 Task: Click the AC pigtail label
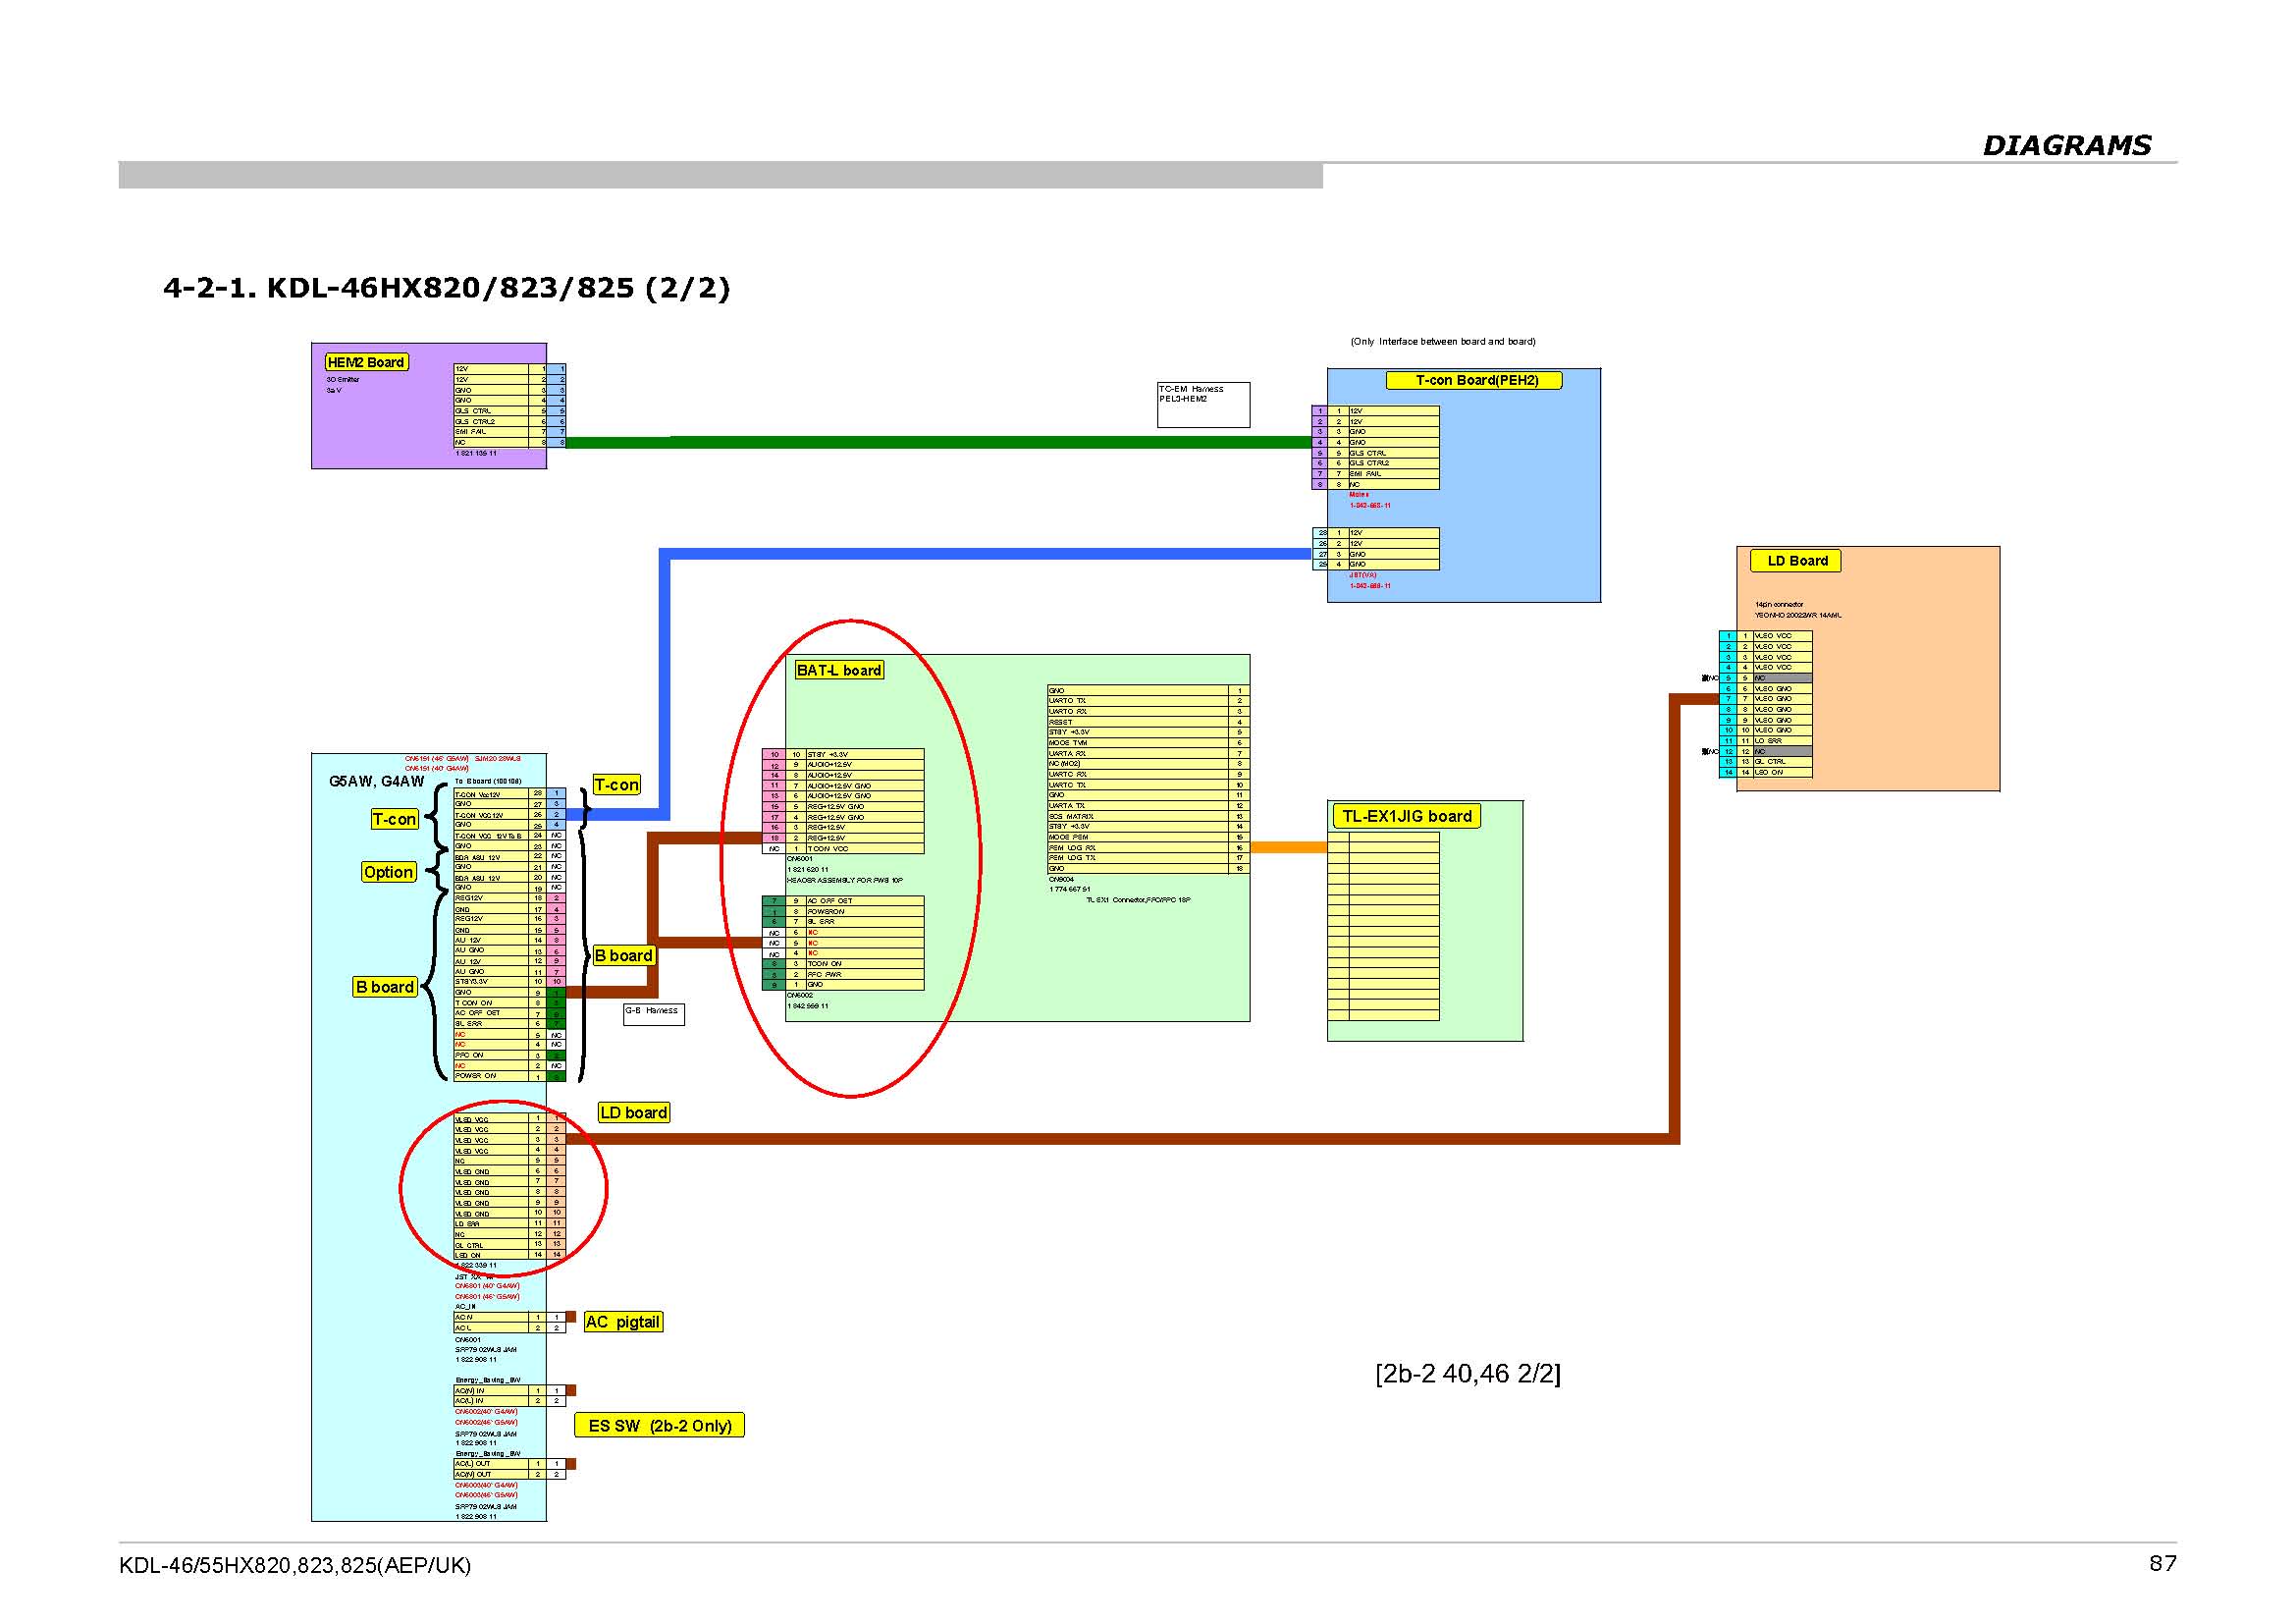pos(622,1322)
